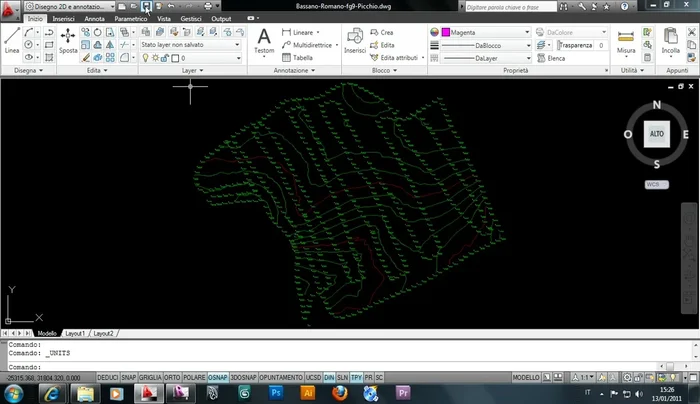This screenshot has width=700, height=404.
Task: Click the Save icon in quick access toolbar
Action: (146, 6)
